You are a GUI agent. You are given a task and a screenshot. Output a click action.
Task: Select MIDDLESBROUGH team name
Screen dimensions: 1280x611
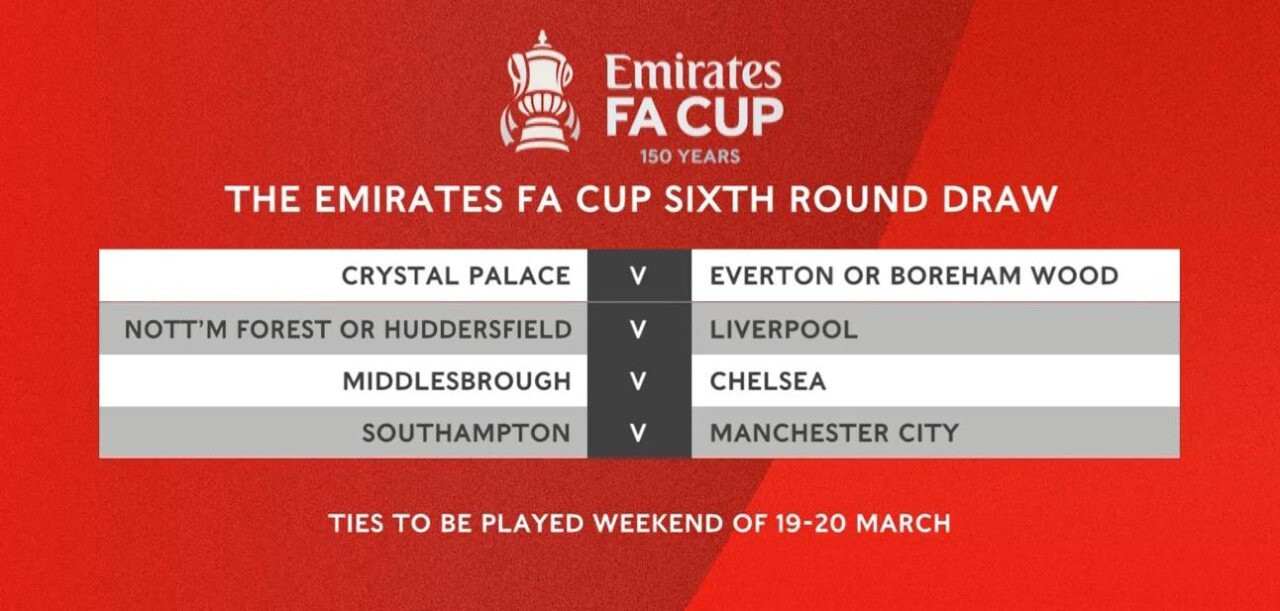(x=457, y=381)
